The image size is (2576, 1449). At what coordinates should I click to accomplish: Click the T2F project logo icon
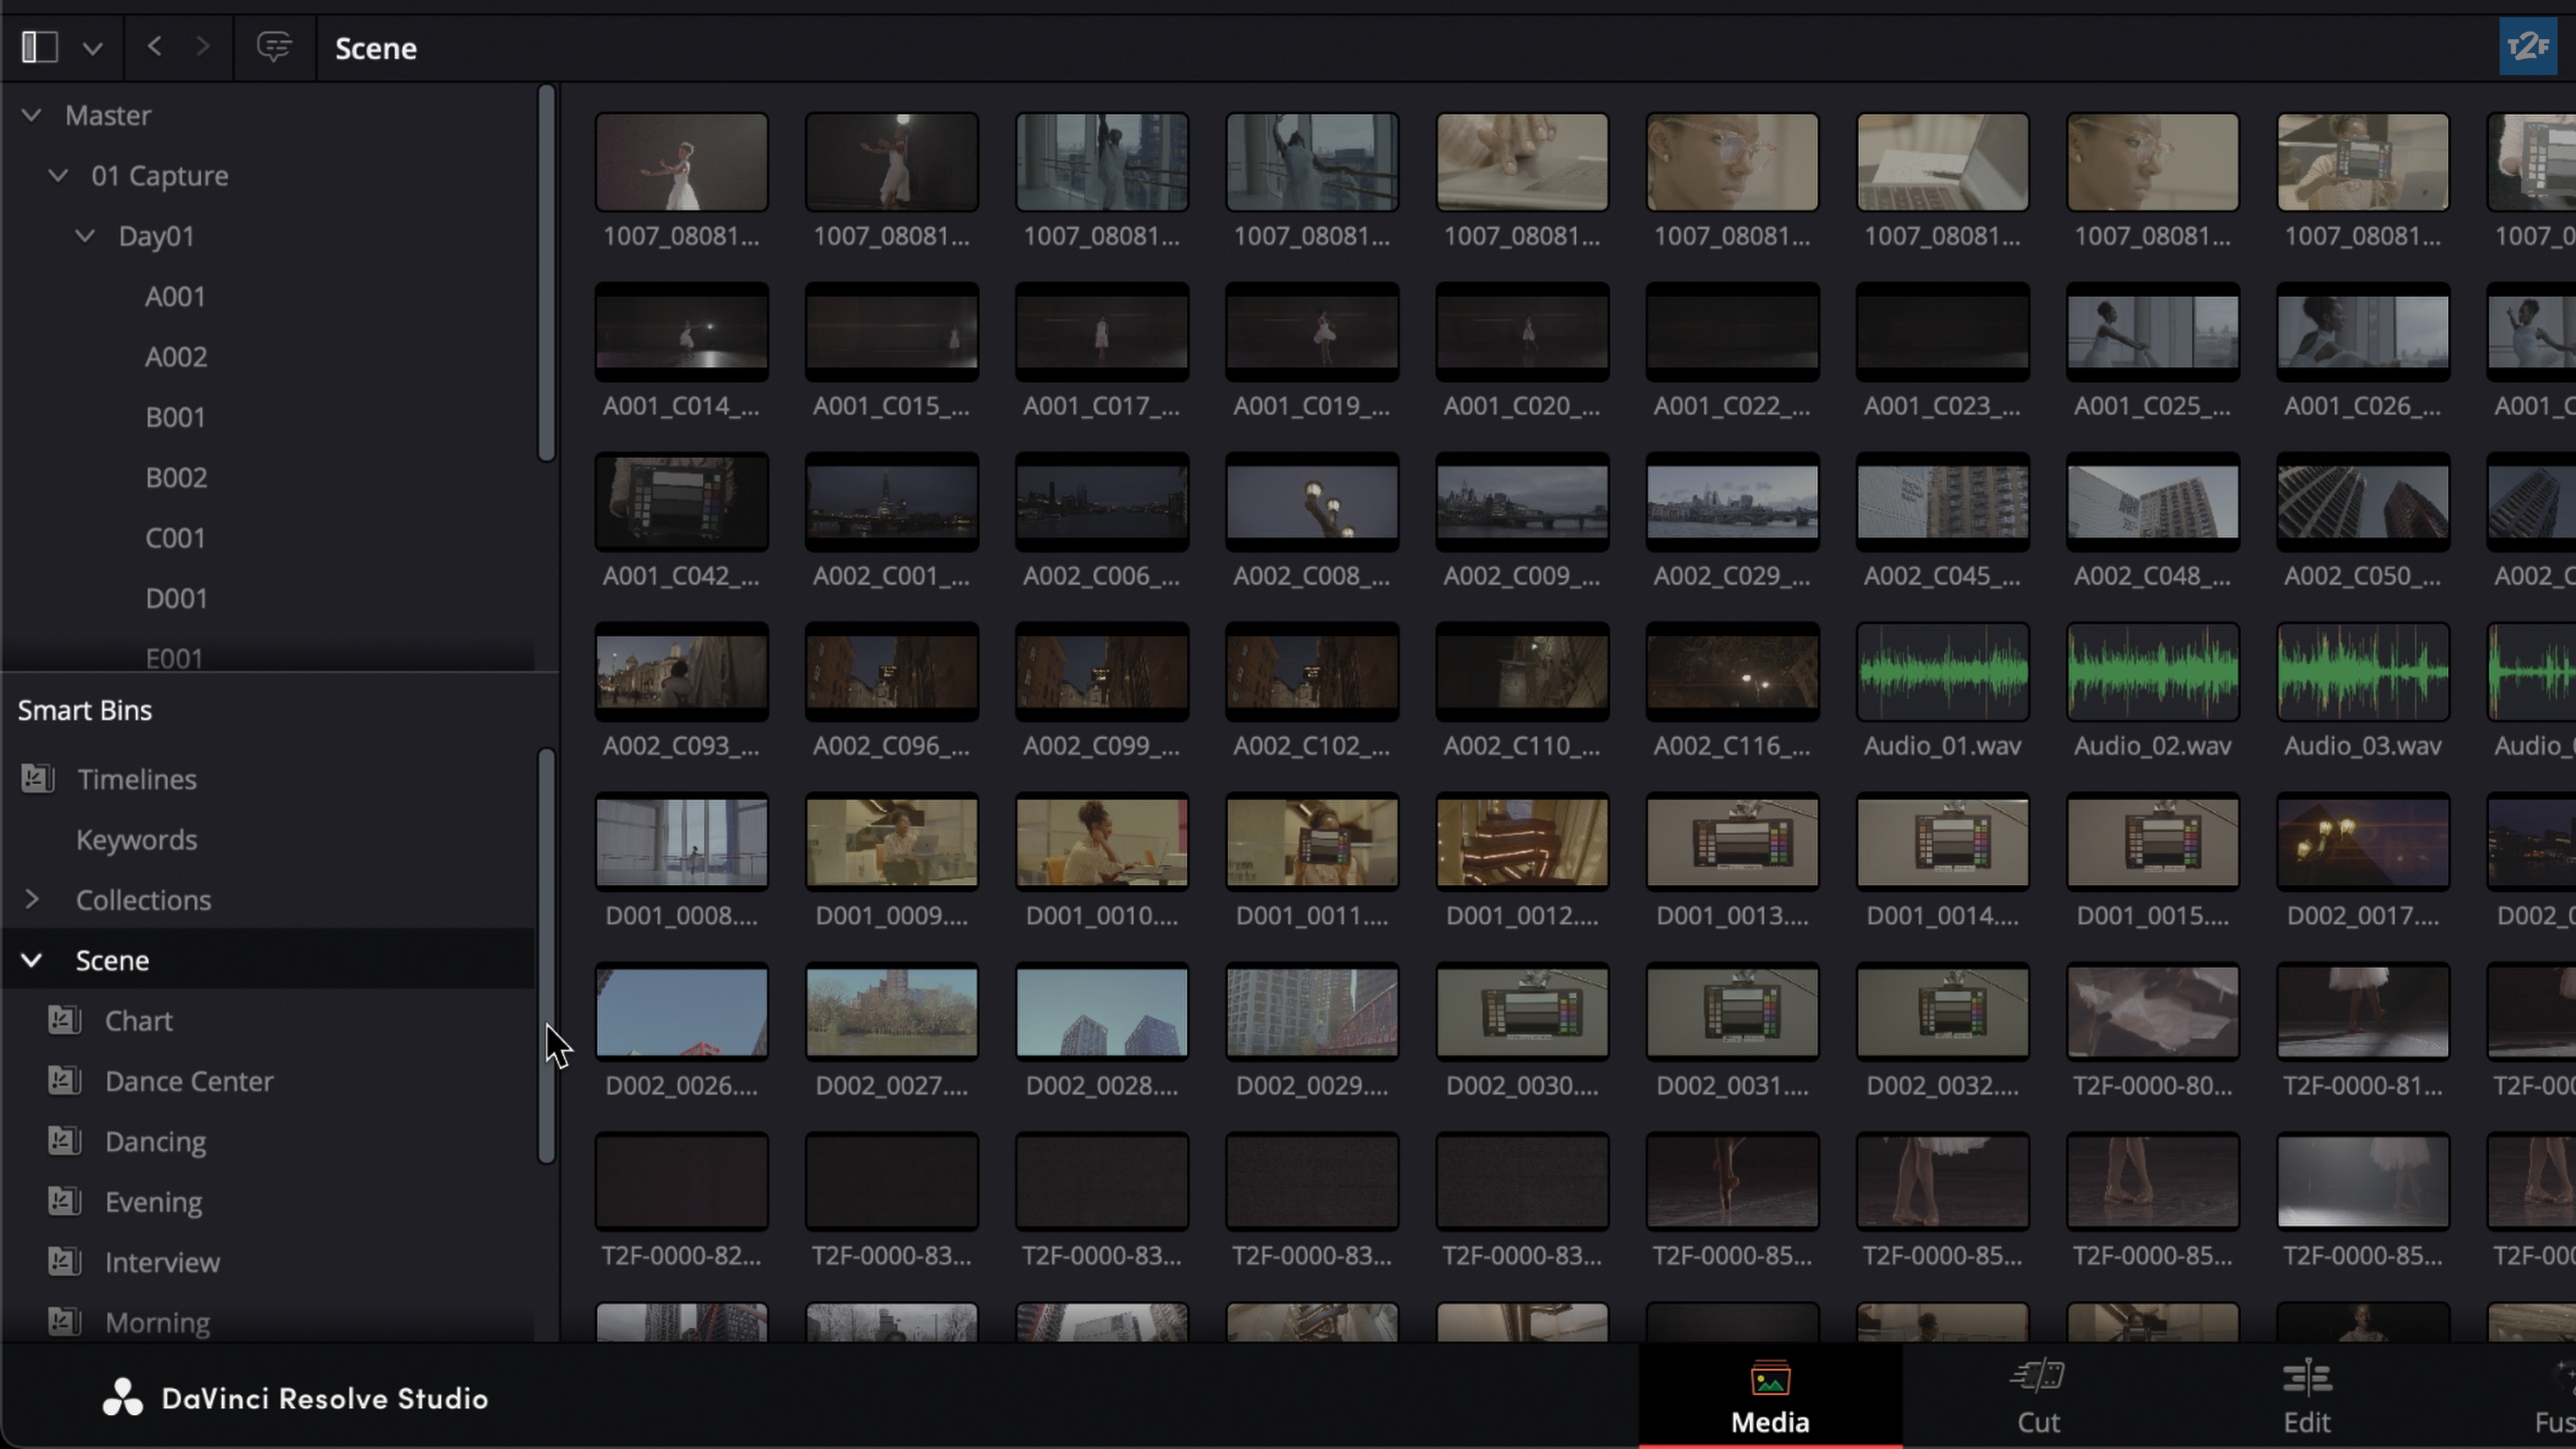pyautogui.click(x=2528, y=46)
